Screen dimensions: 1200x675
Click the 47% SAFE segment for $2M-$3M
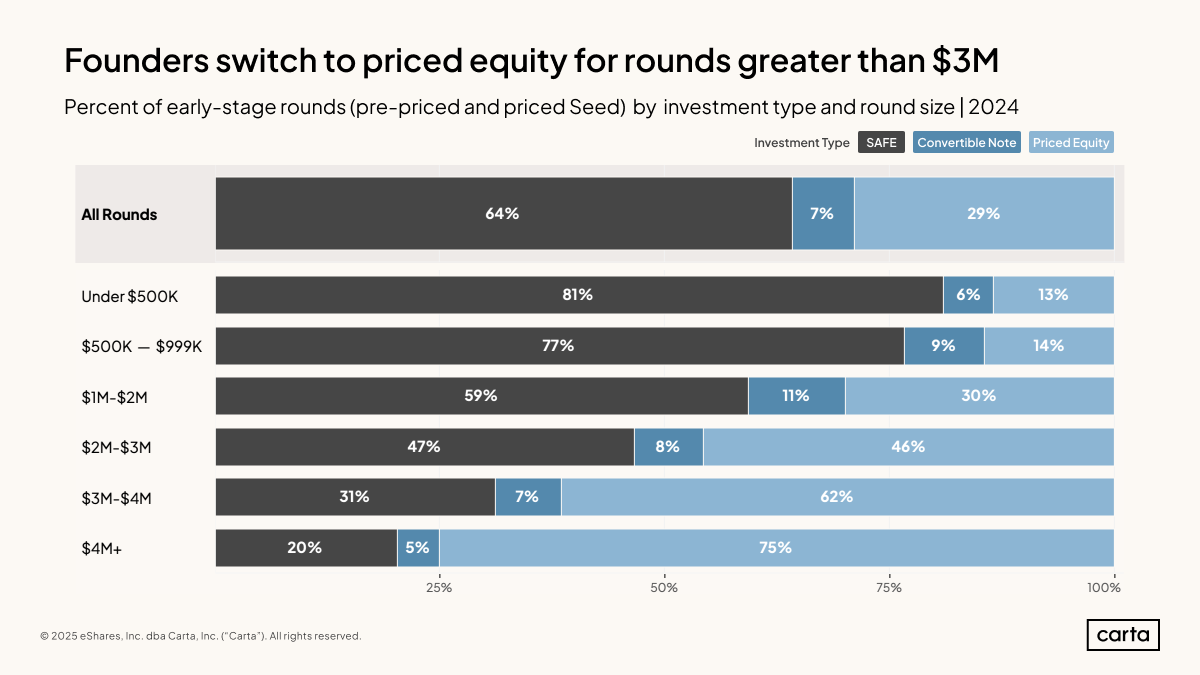[424, 447]
